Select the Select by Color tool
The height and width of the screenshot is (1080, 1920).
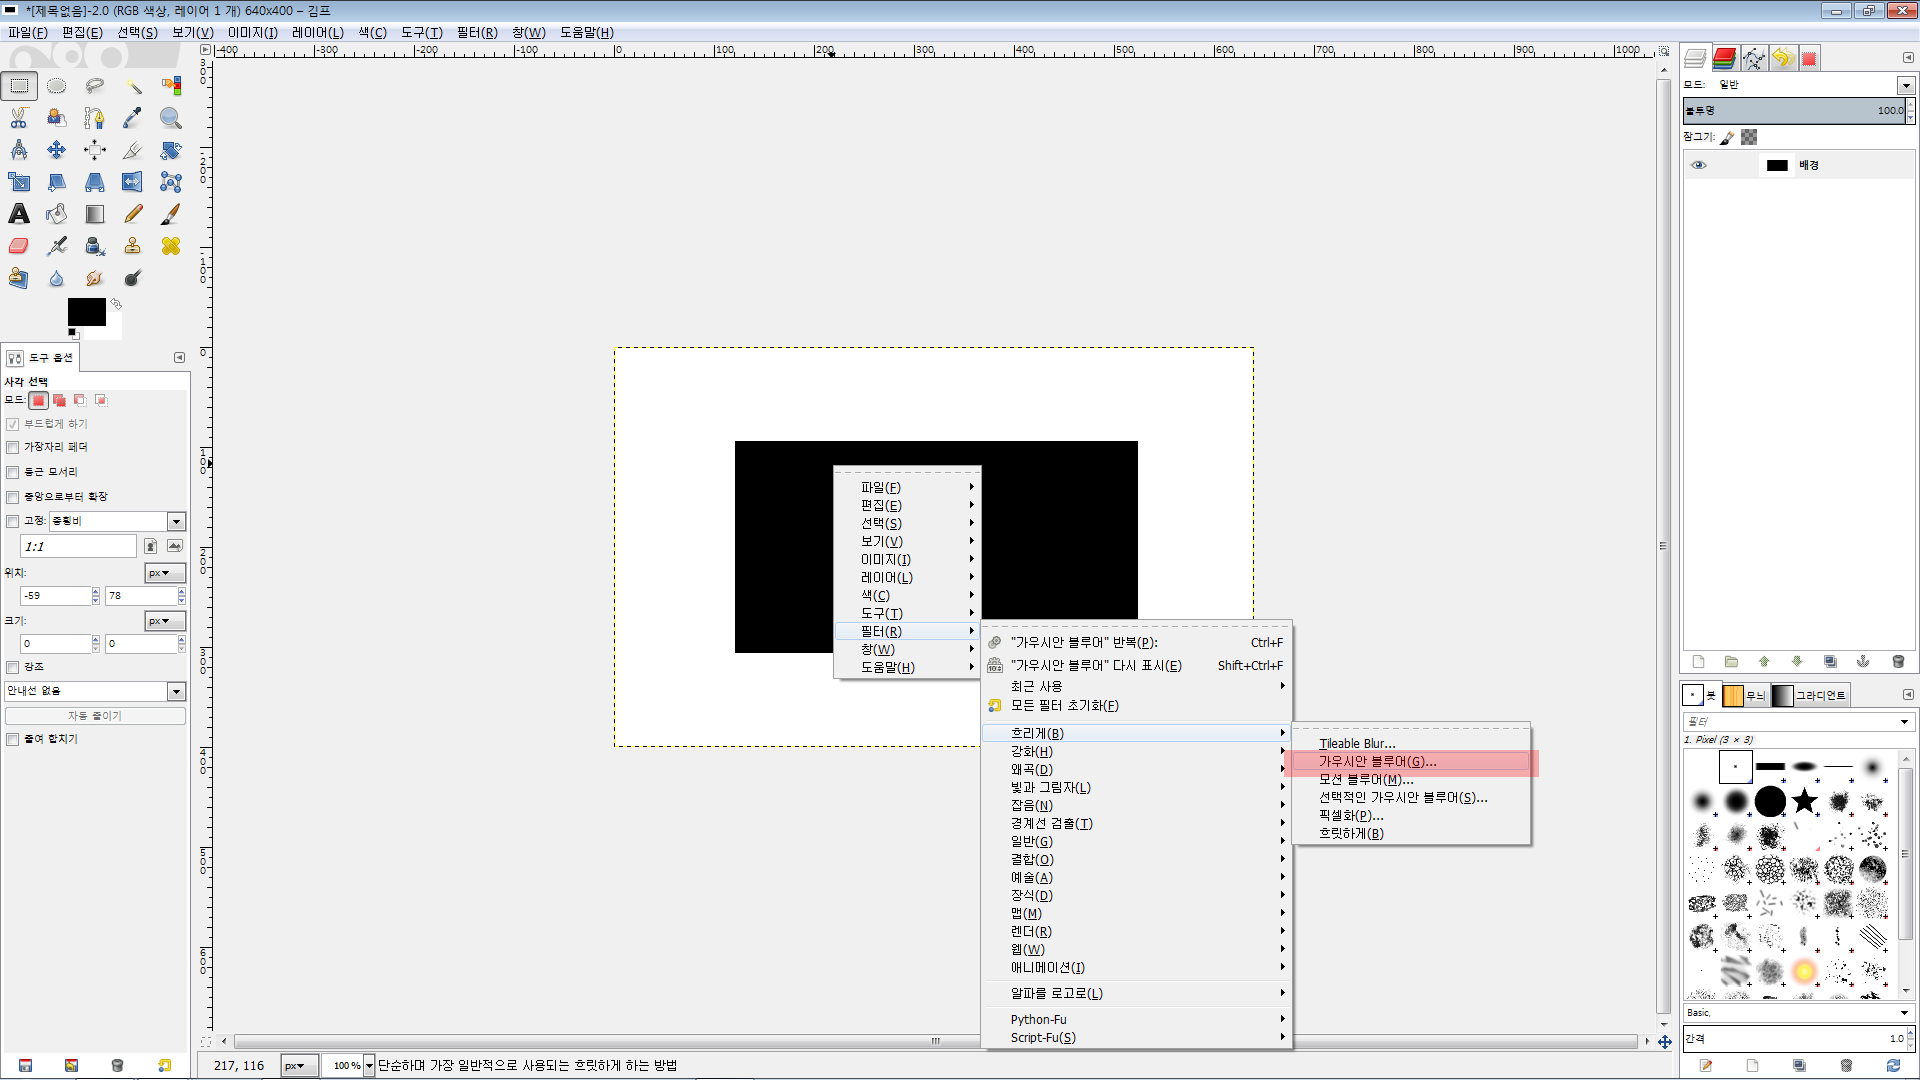point(171,86)
